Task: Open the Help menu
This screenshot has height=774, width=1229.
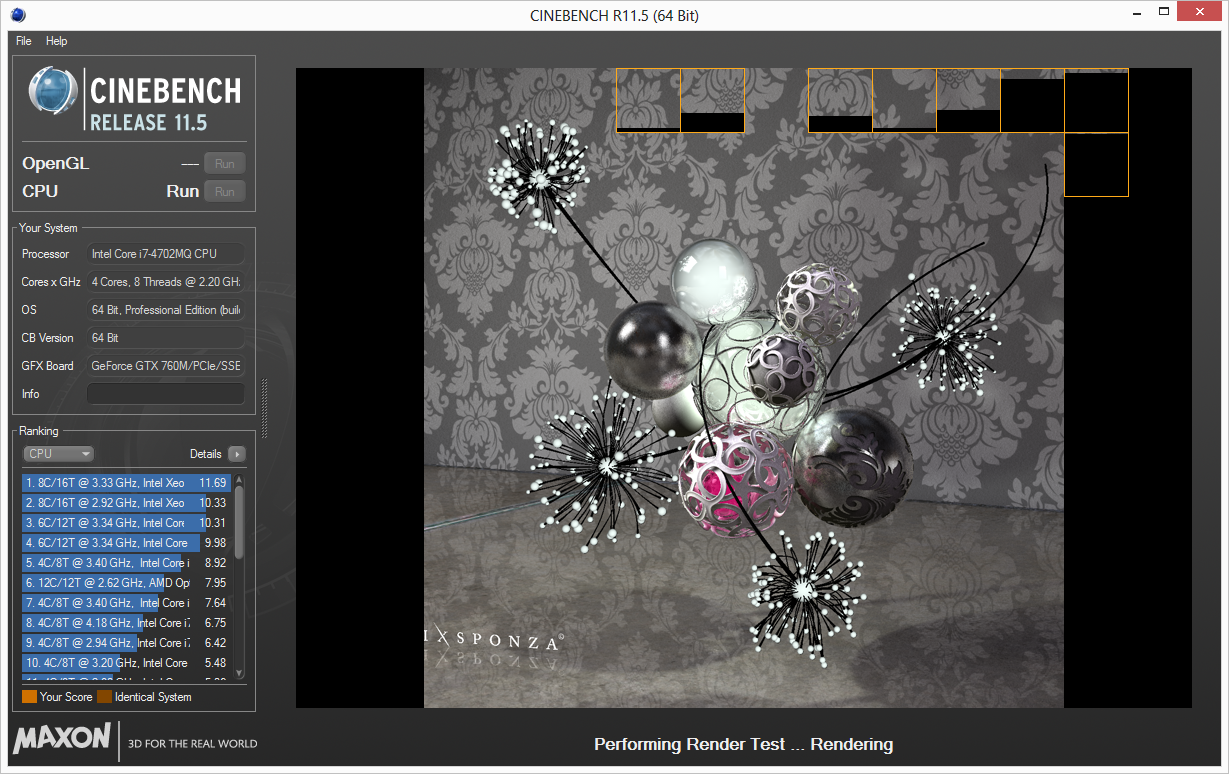Action: click(x=57, y=41)
